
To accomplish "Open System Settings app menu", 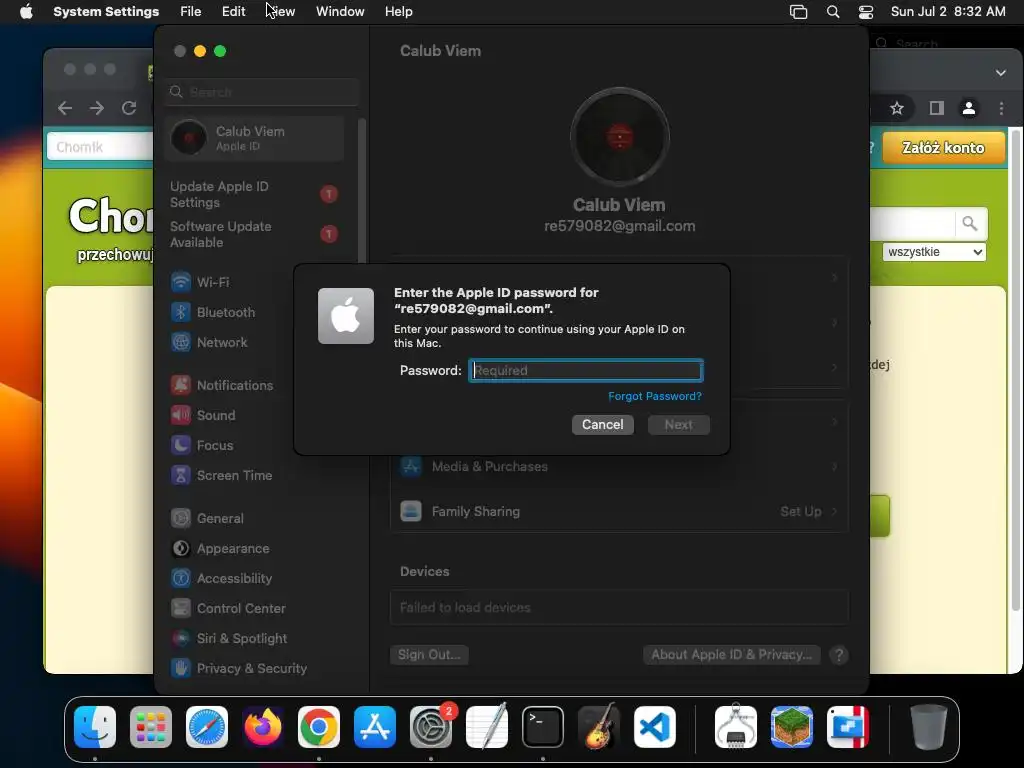I will click(106, 12).
